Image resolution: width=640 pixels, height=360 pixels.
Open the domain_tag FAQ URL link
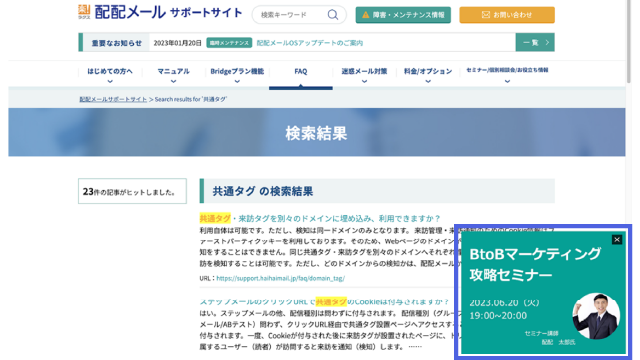[280, 278]
